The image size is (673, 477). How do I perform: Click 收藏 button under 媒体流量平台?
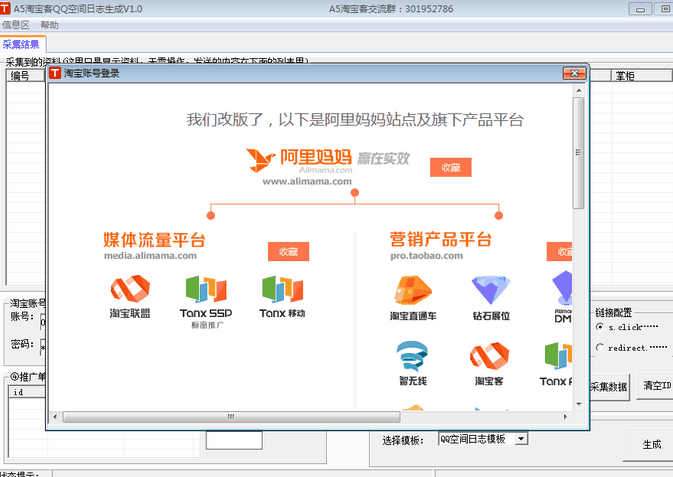tap(288, 252)
